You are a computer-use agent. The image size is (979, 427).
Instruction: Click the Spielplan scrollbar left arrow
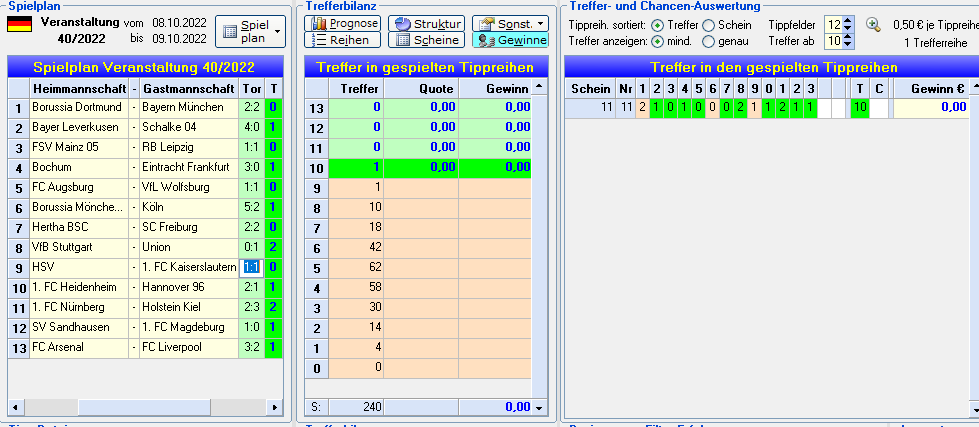(x=15, y=407)
